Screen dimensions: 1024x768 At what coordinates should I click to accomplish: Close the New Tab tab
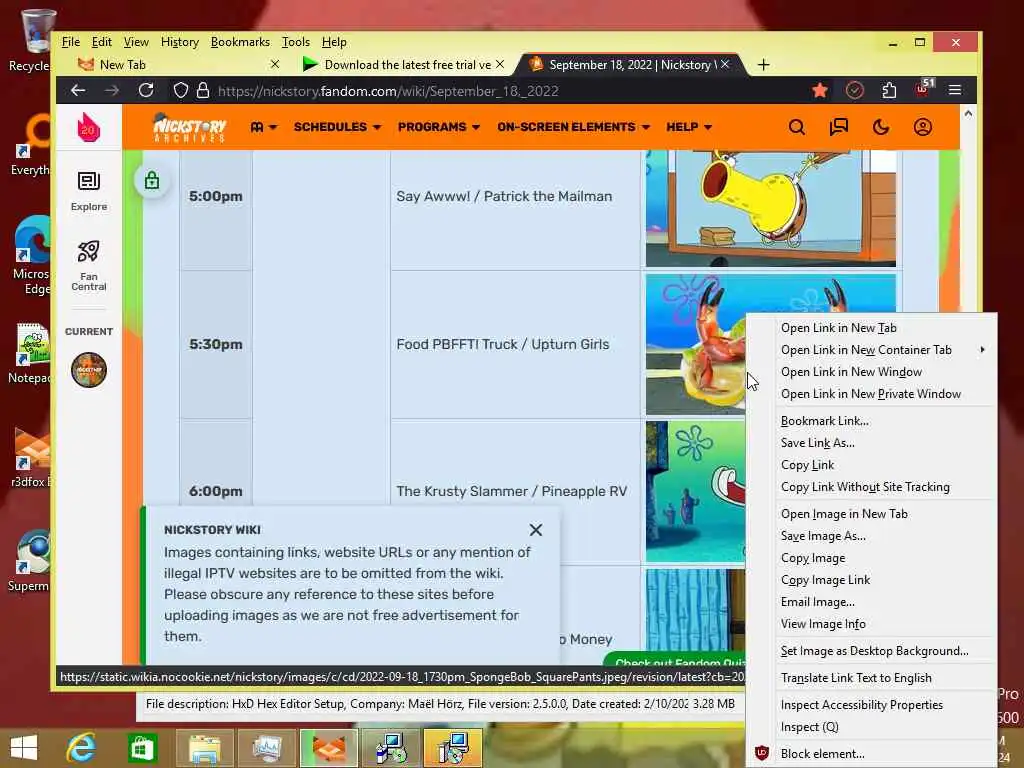(x=275, y=64)
